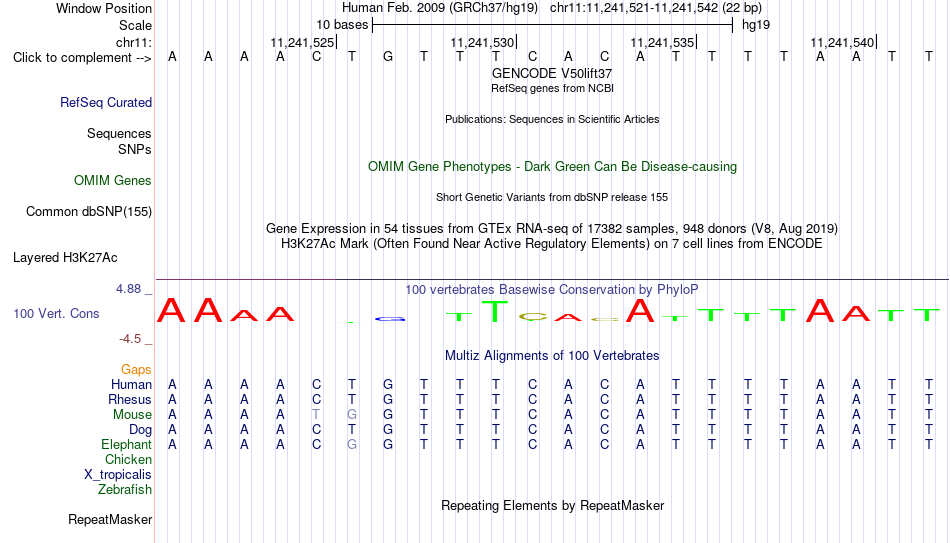Image resolution: width=950 pixels, height=543 pixels.
Task: Open the RepeatMasker track label
Action: click(x=110, y=519)
